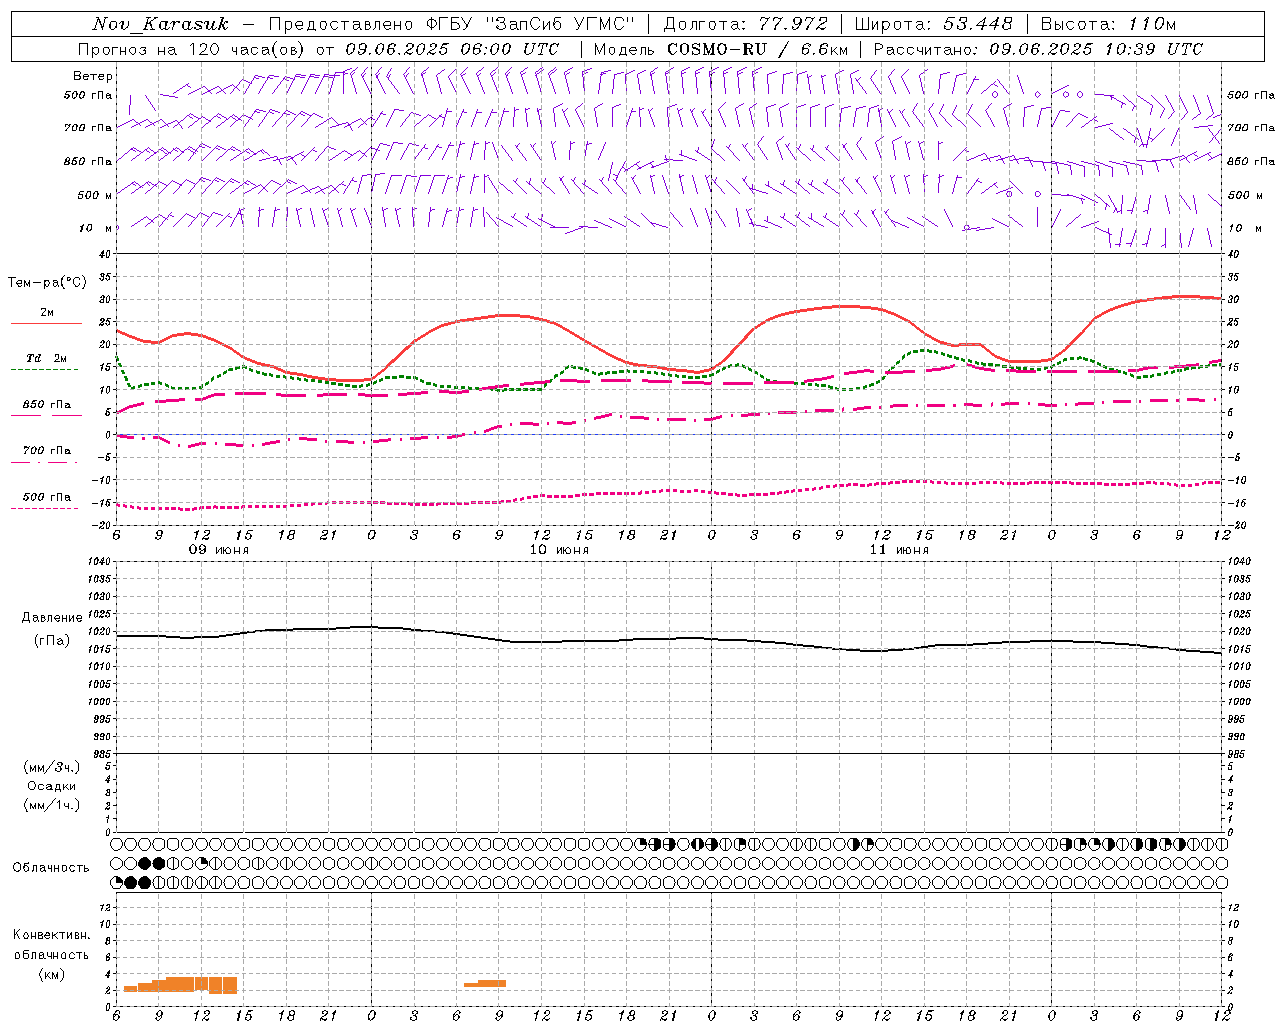Click the '11 июня' date label
The width and height of the screenshot is (1280, 1024).
click(899, 550)
